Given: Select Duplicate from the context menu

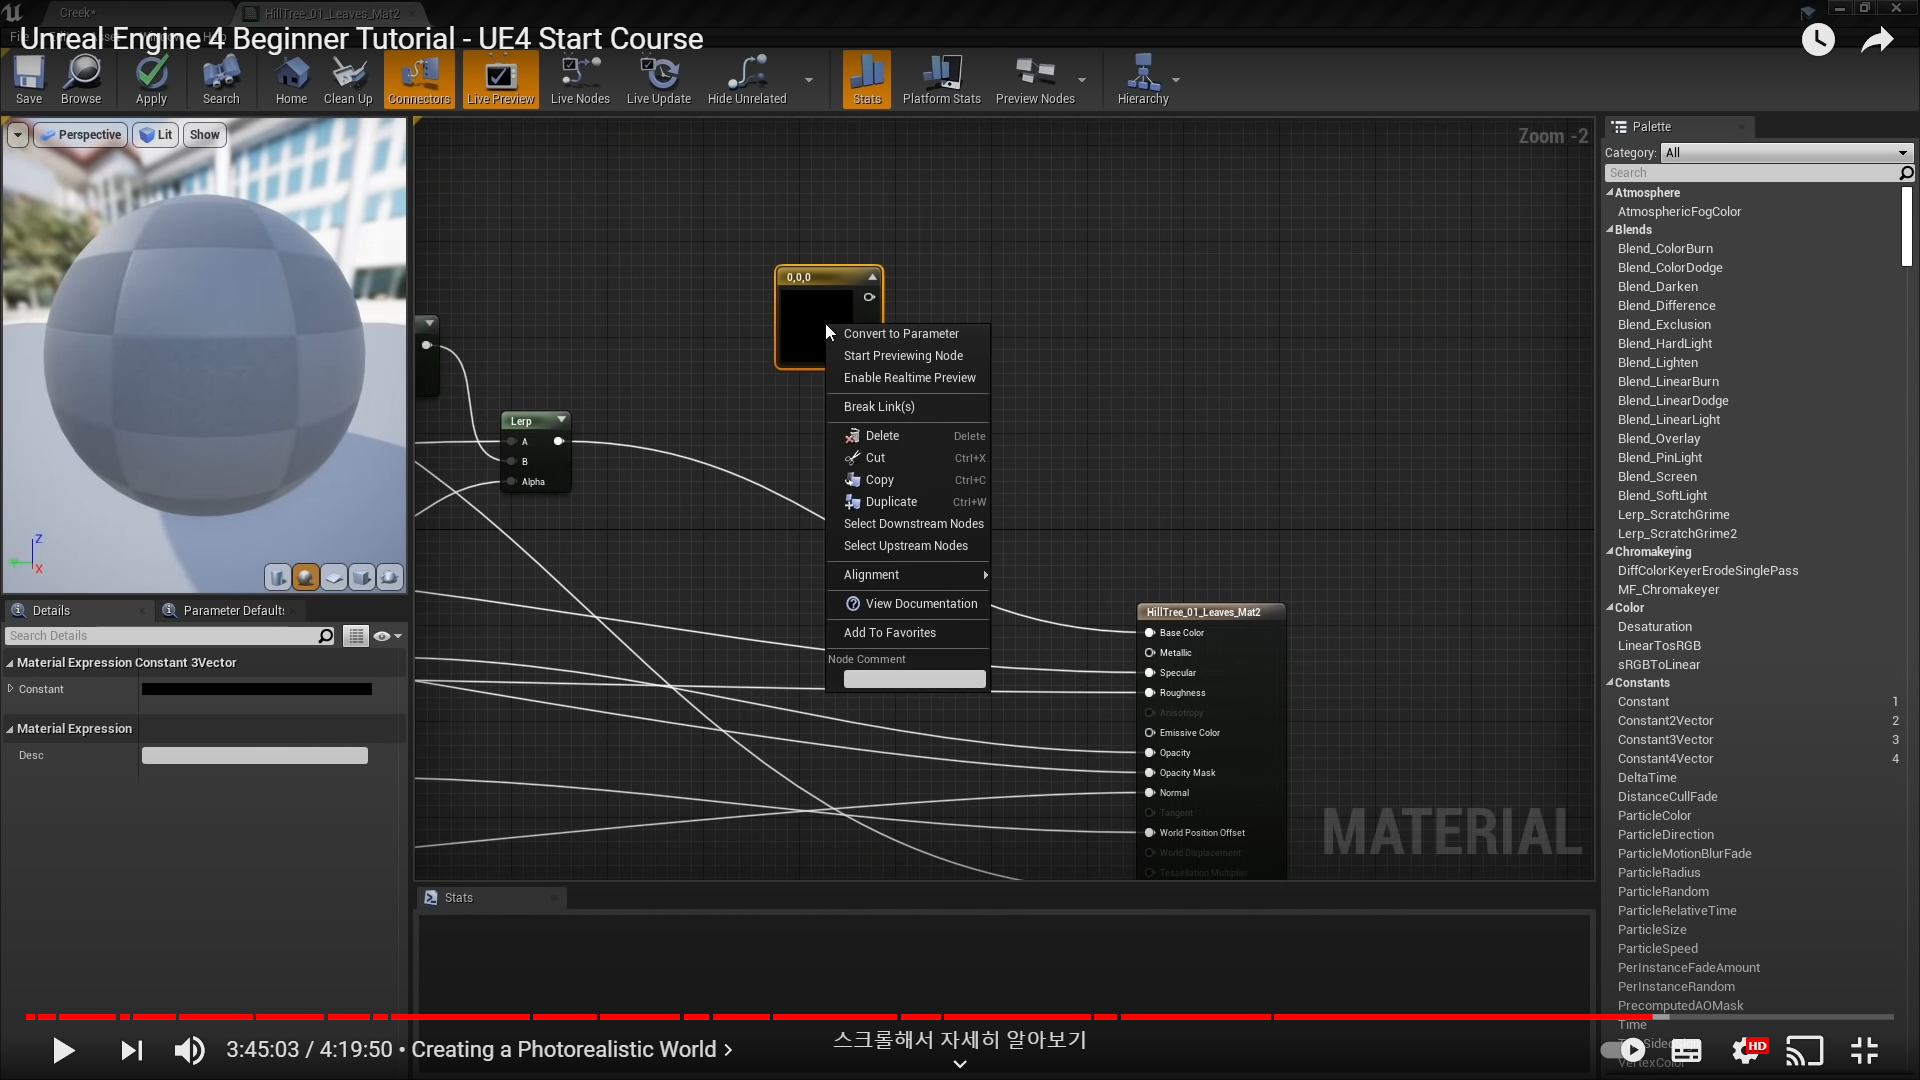Looking at the screenshot, I should (891, 502).
